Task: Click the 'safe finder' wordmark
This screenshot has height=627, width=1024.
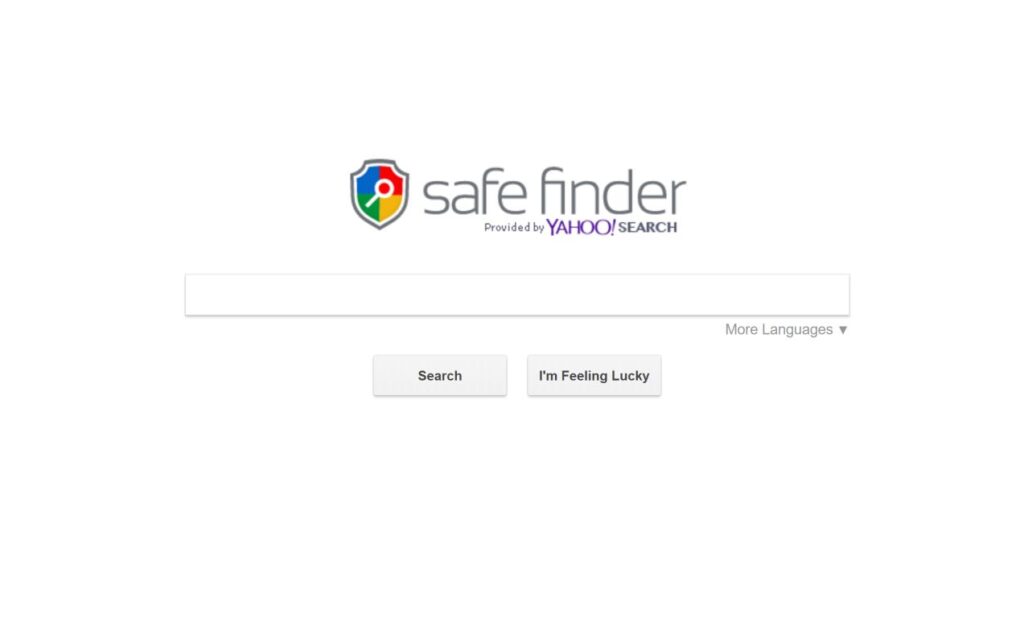Action: tap(554, 192)
